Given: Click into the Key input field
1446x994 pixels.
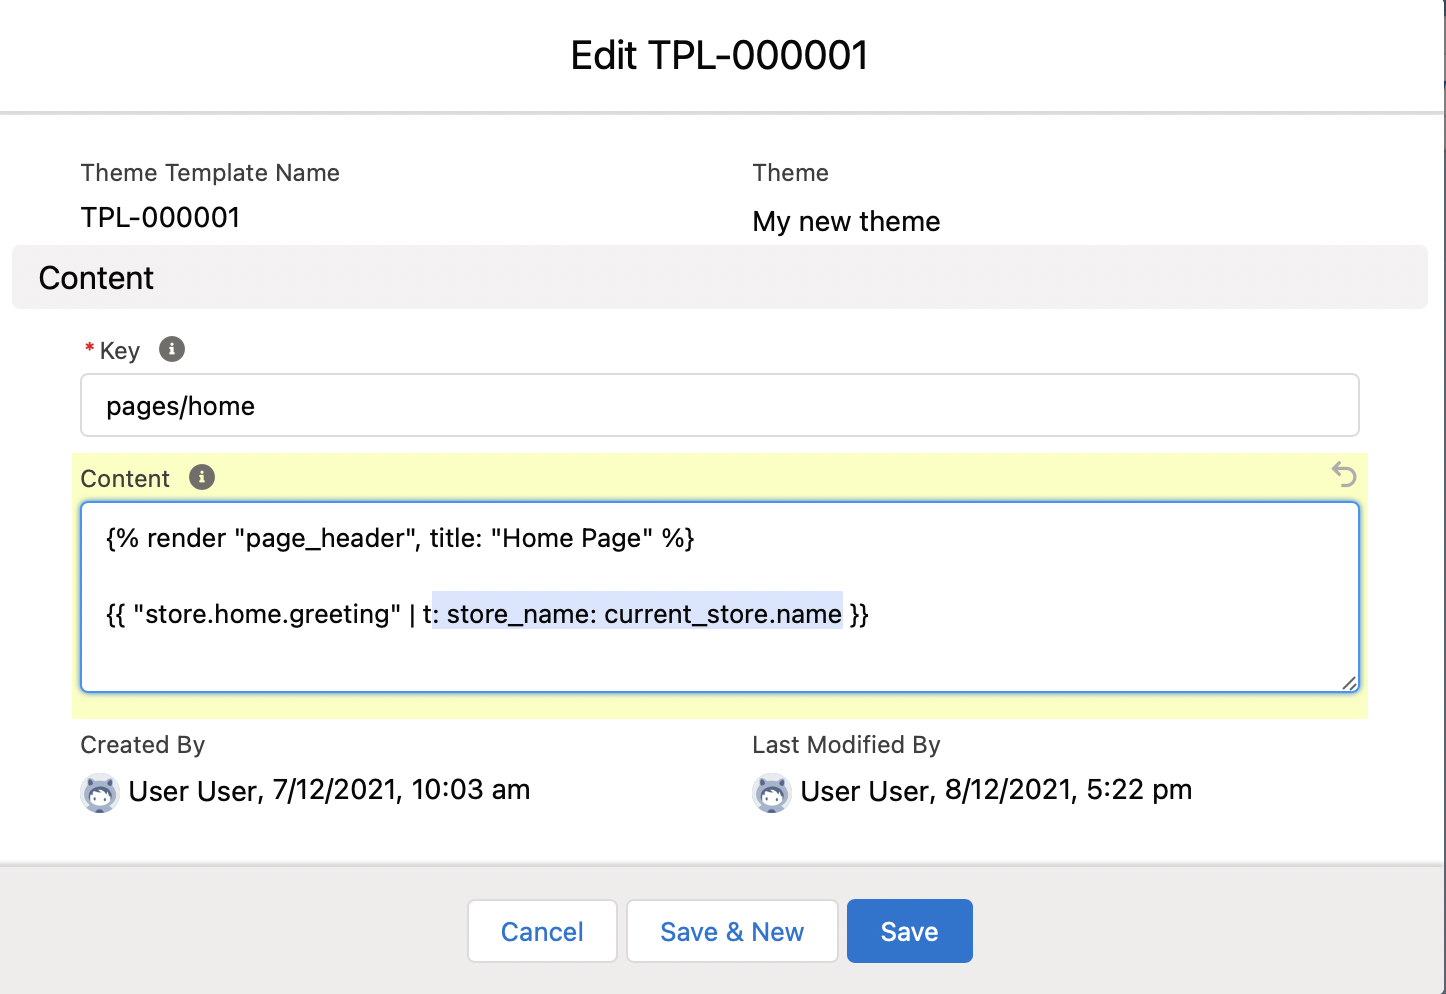Looking at the screenshot, I should 720,405.
